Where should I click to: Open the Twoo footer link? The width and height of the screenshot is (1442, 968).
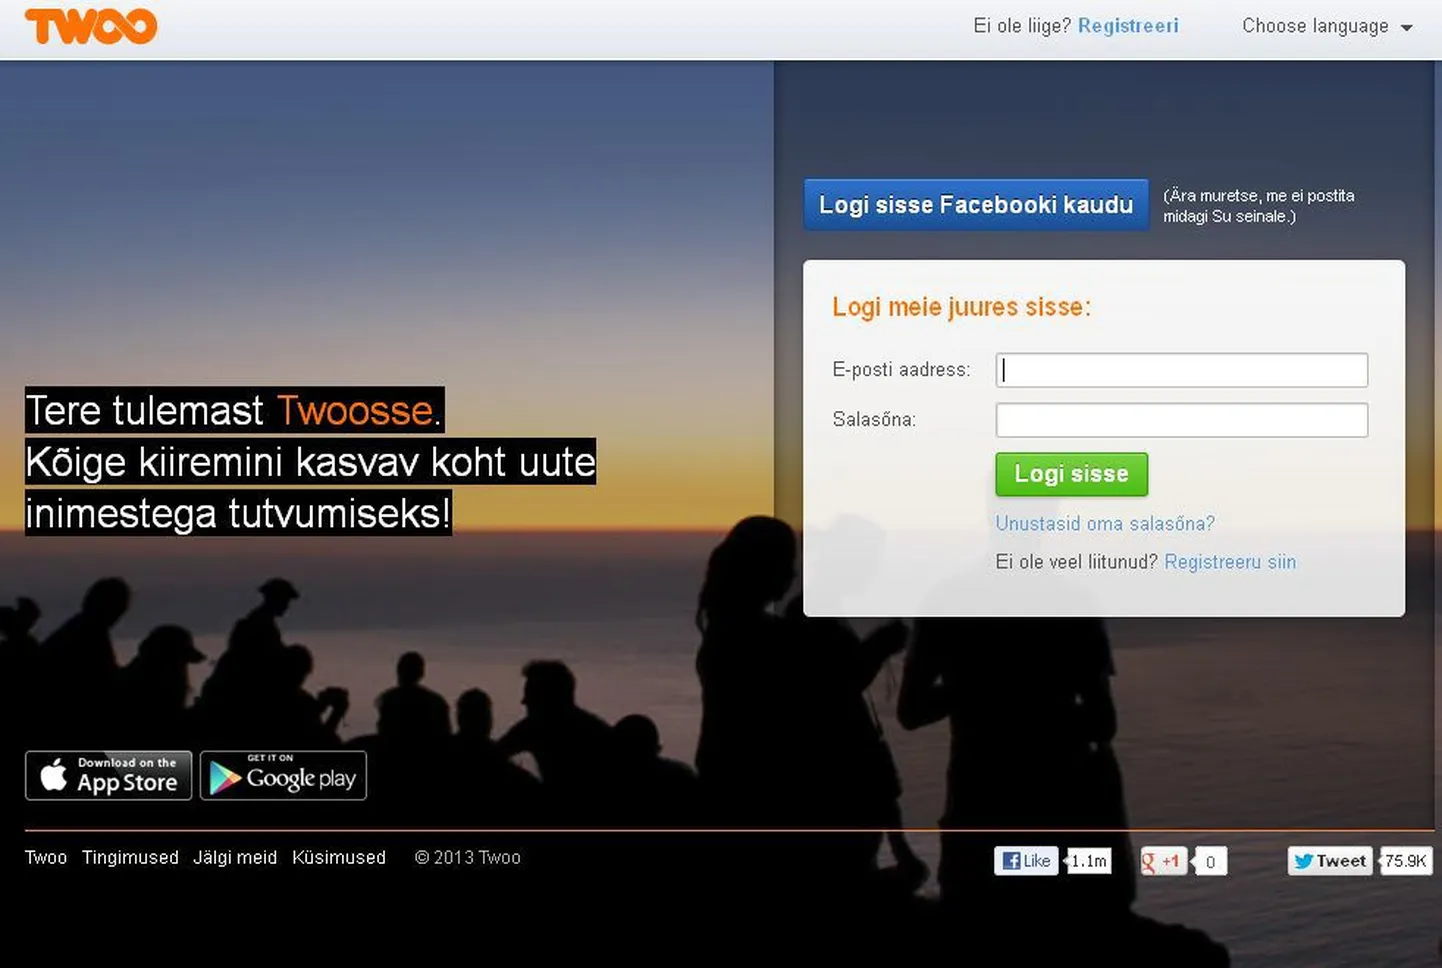46,858
